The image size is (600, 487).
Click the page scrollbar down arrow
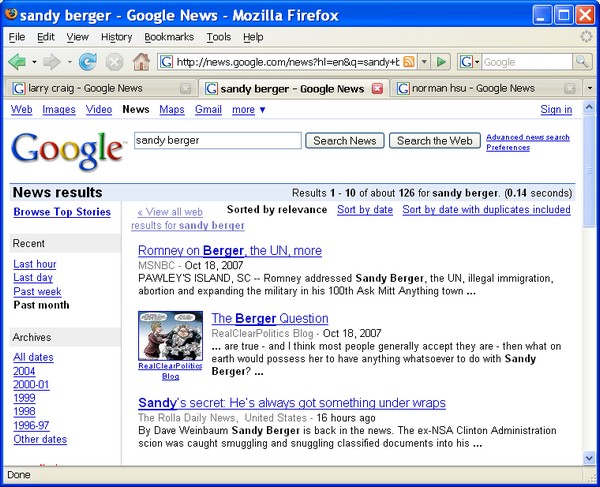click(589, 458)
